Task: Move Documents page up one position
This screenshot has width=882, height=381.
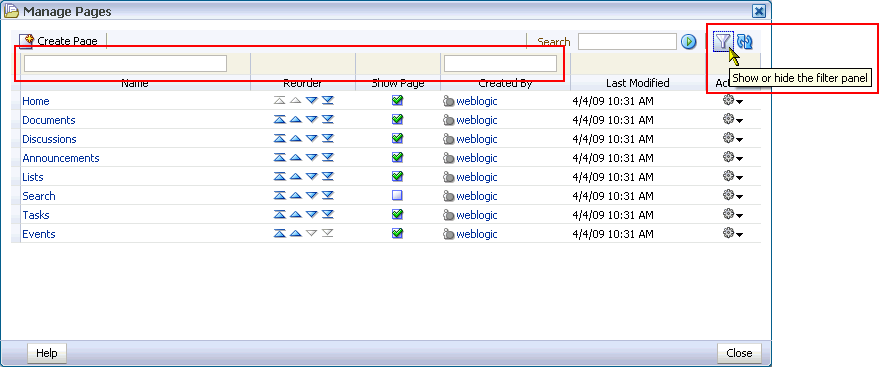Action: [295, 119]
